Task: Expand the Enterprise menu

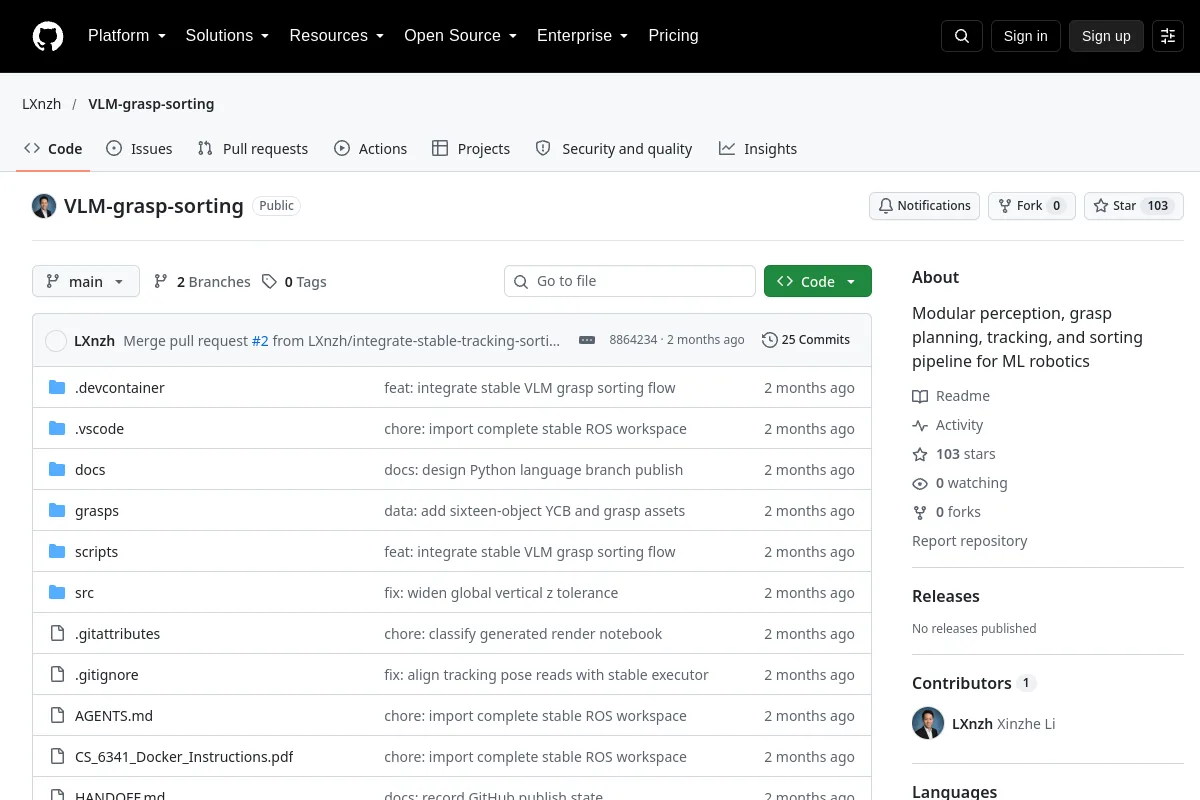Action: pyautogui.click(x=583, y=36)
